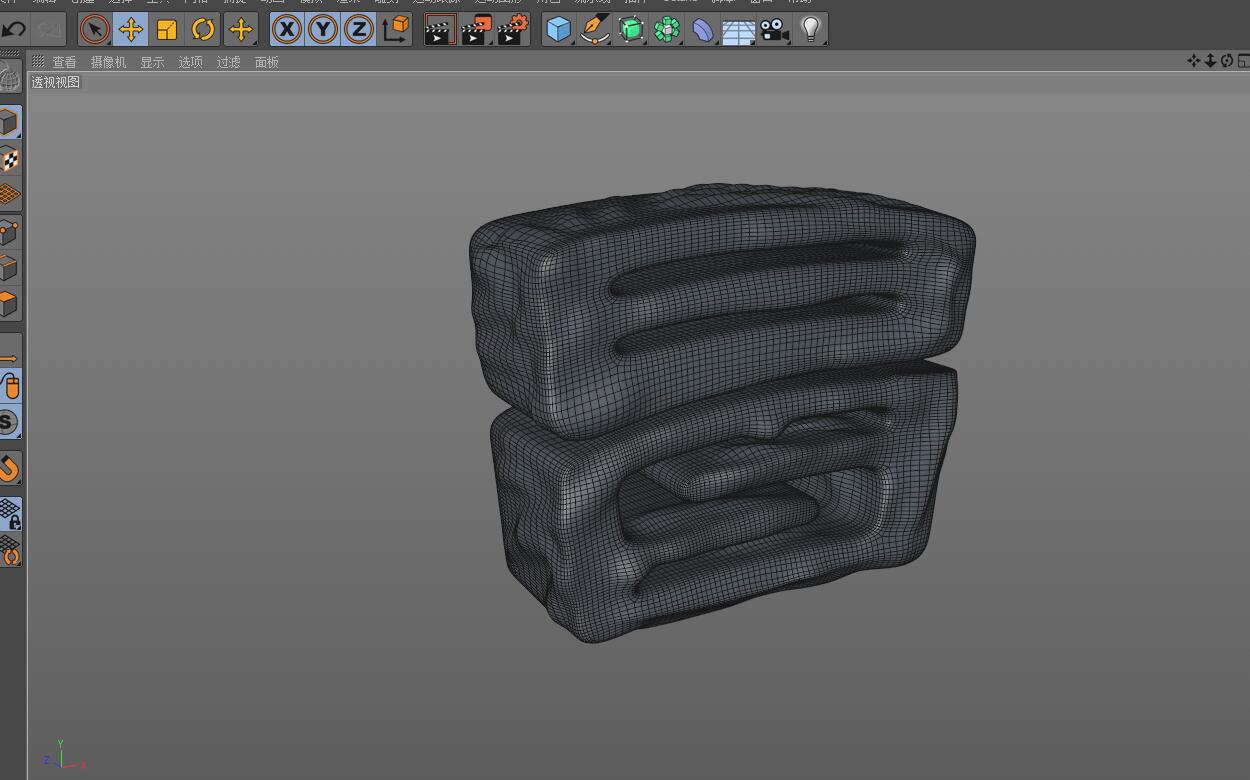
Task: Click the XYZ world axis indicator
Action: [64, 755]
